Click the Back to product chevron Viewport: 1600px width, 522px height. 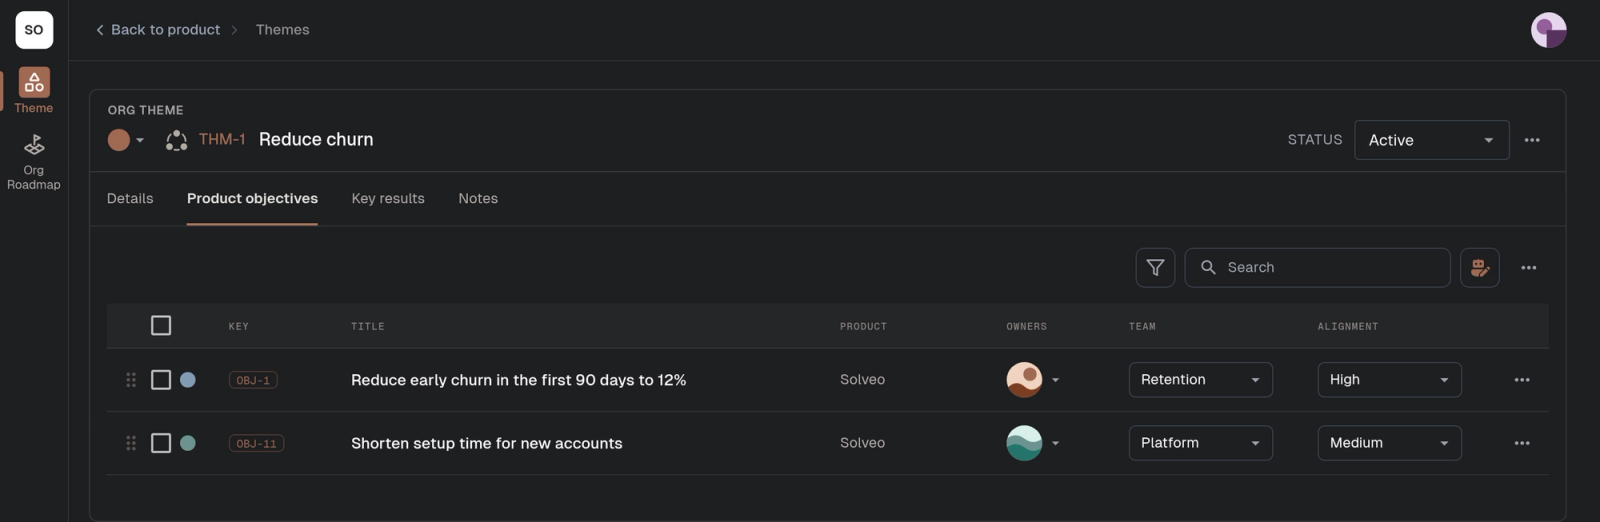pos(100,30)
